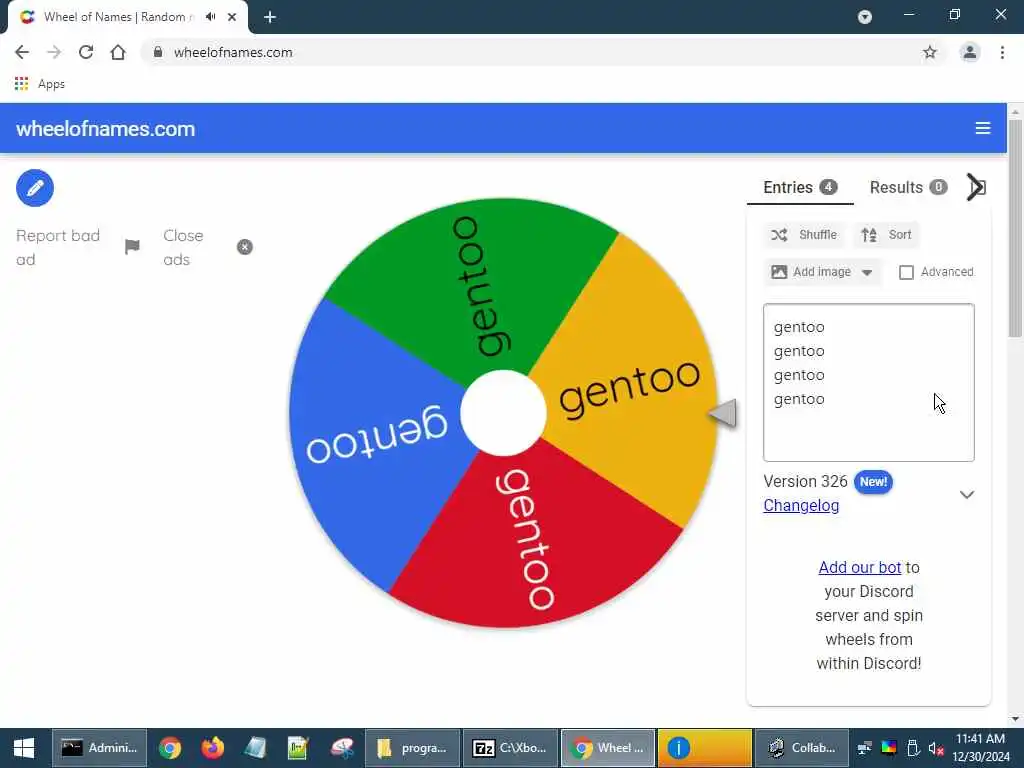Mute the tab via speaker icon

[x=210, y=17]
